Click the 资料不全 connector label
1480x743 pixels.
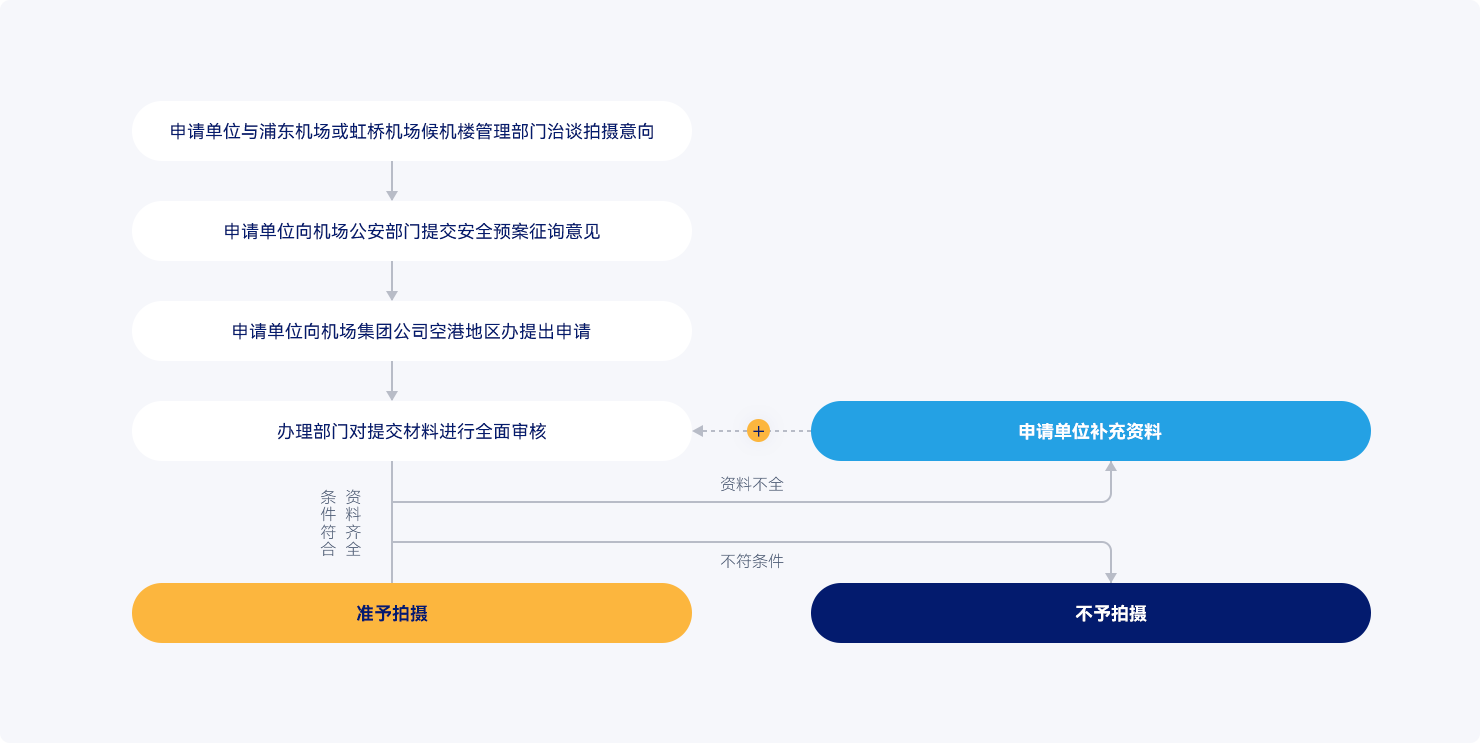752,484
